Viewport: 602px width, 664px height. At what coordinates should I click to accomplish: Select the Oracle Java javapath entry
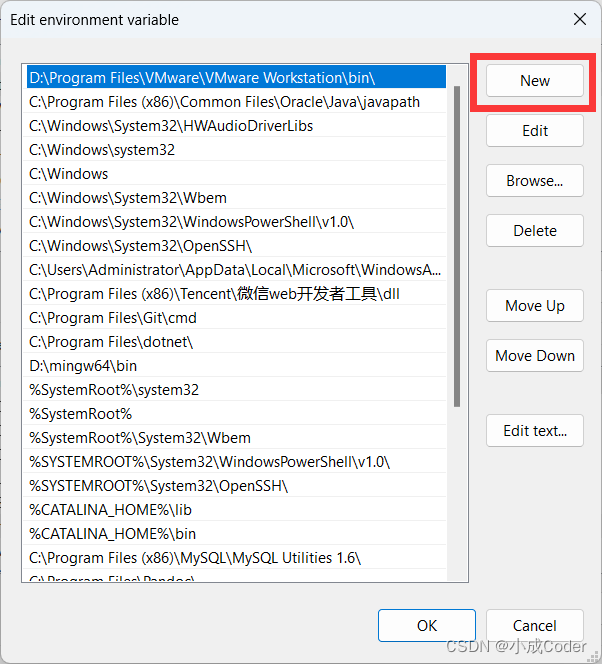[x=224, y=102]
